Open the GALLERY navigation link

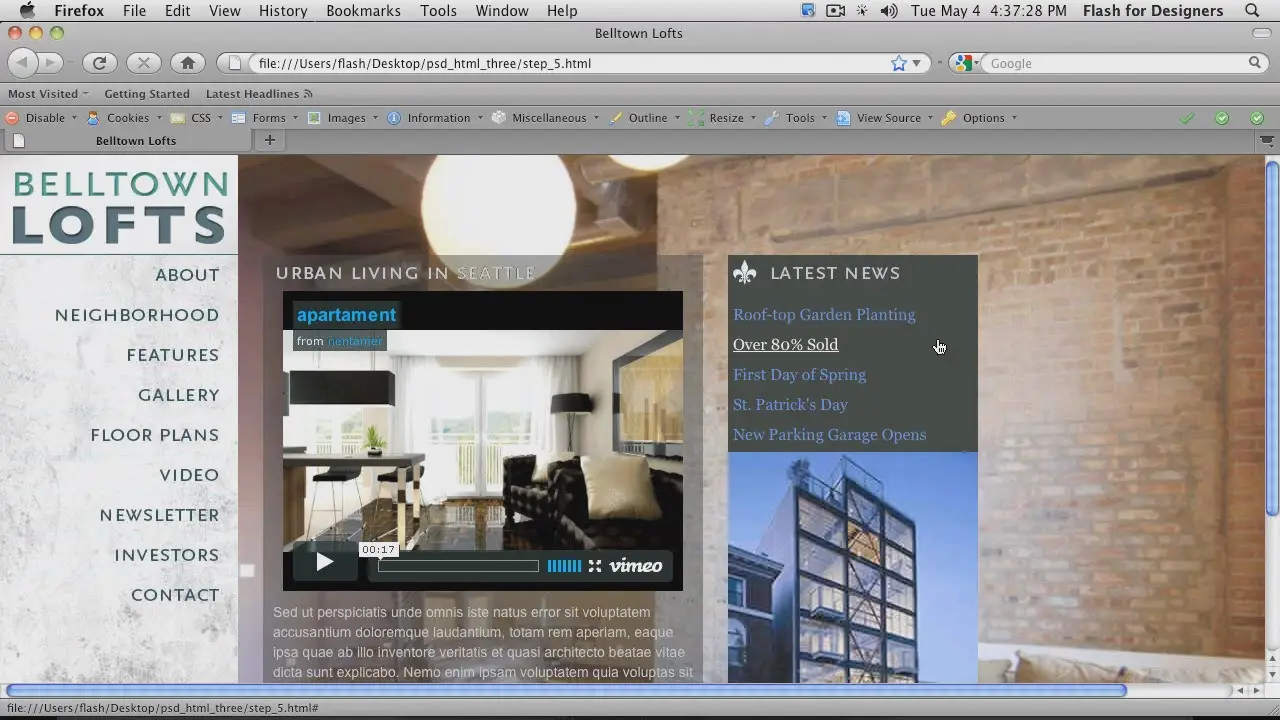(179, 395)
